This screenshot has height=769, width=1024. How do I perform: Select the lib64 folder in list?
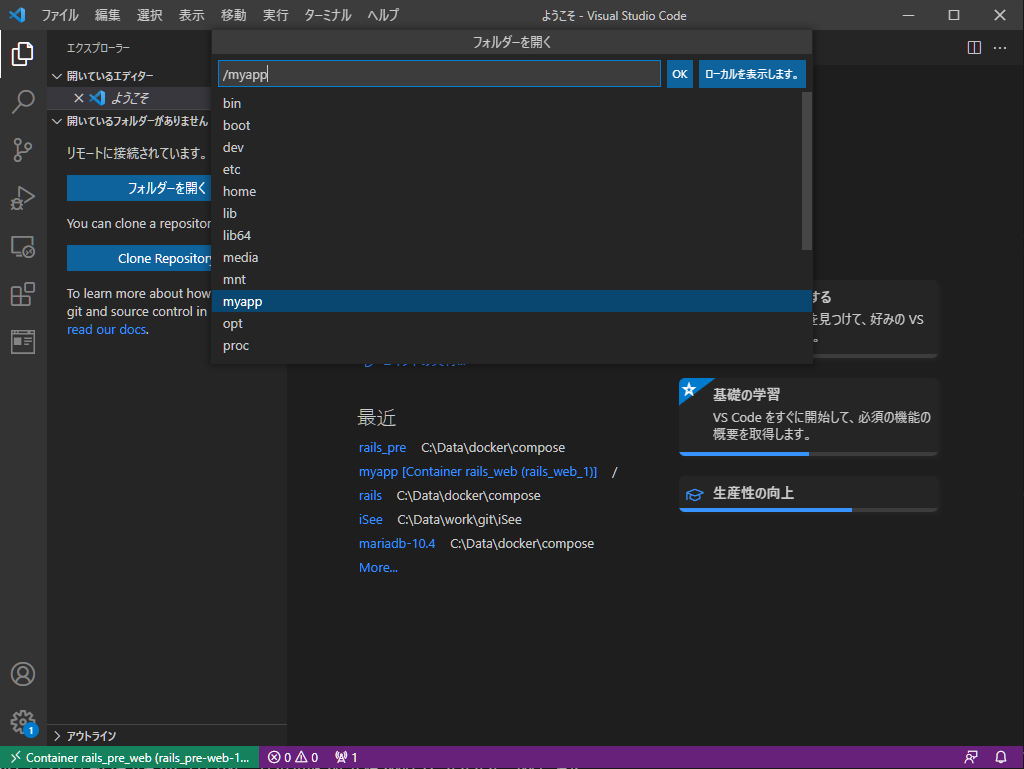pyautogui.click(x=506, y=236)
